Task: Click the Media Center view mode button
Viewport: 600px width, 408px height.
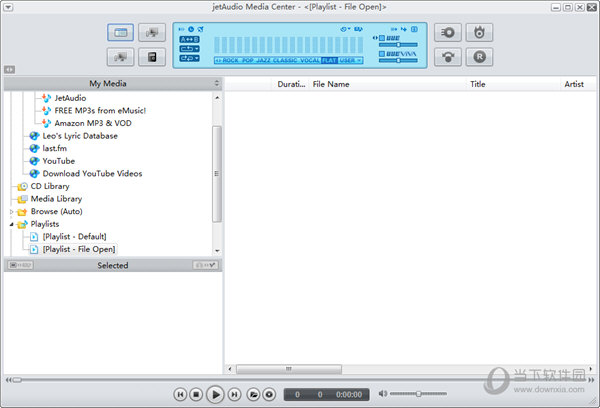Action: 121,33
